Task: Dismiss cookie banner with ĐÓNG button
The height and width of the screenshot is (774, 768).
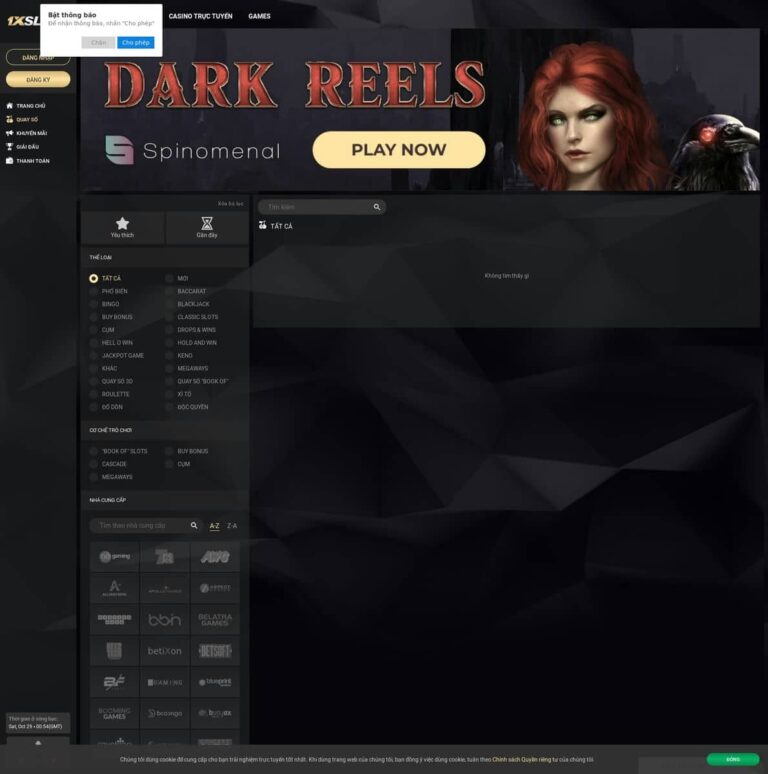Action: (733, 759)
